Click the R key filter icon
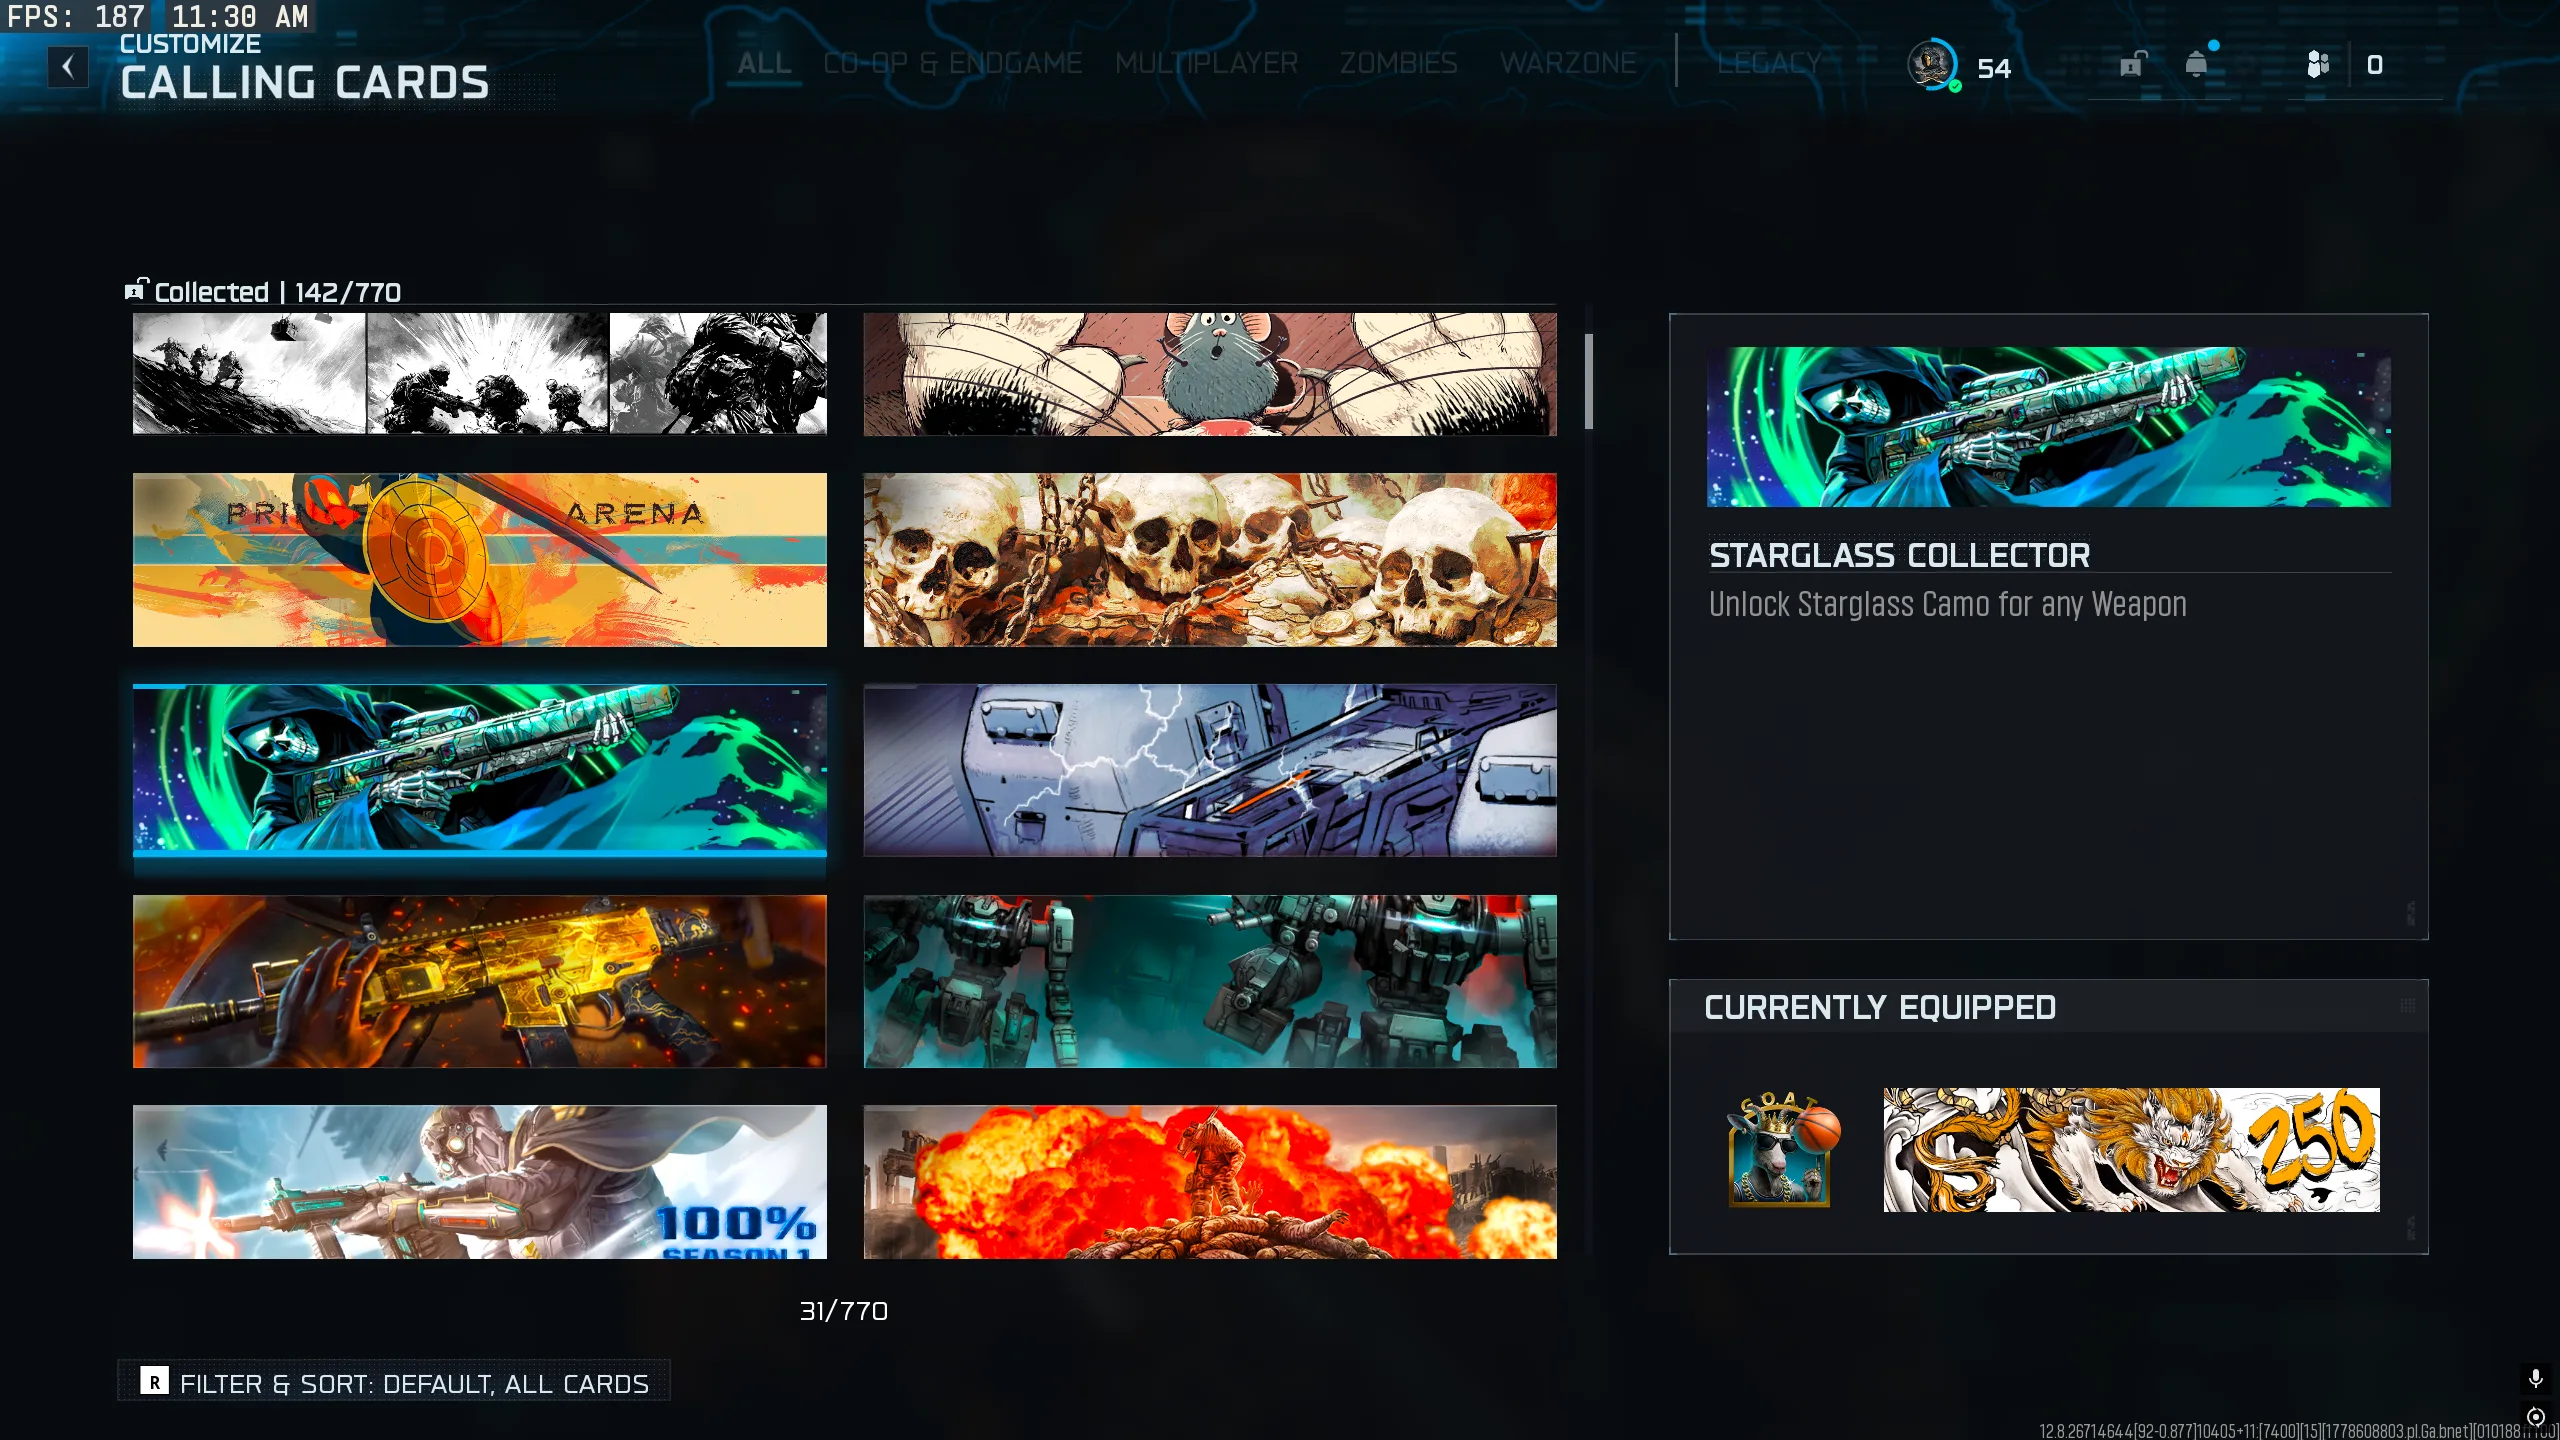The image size is (2560, 1440). [x=154, y=1381]
